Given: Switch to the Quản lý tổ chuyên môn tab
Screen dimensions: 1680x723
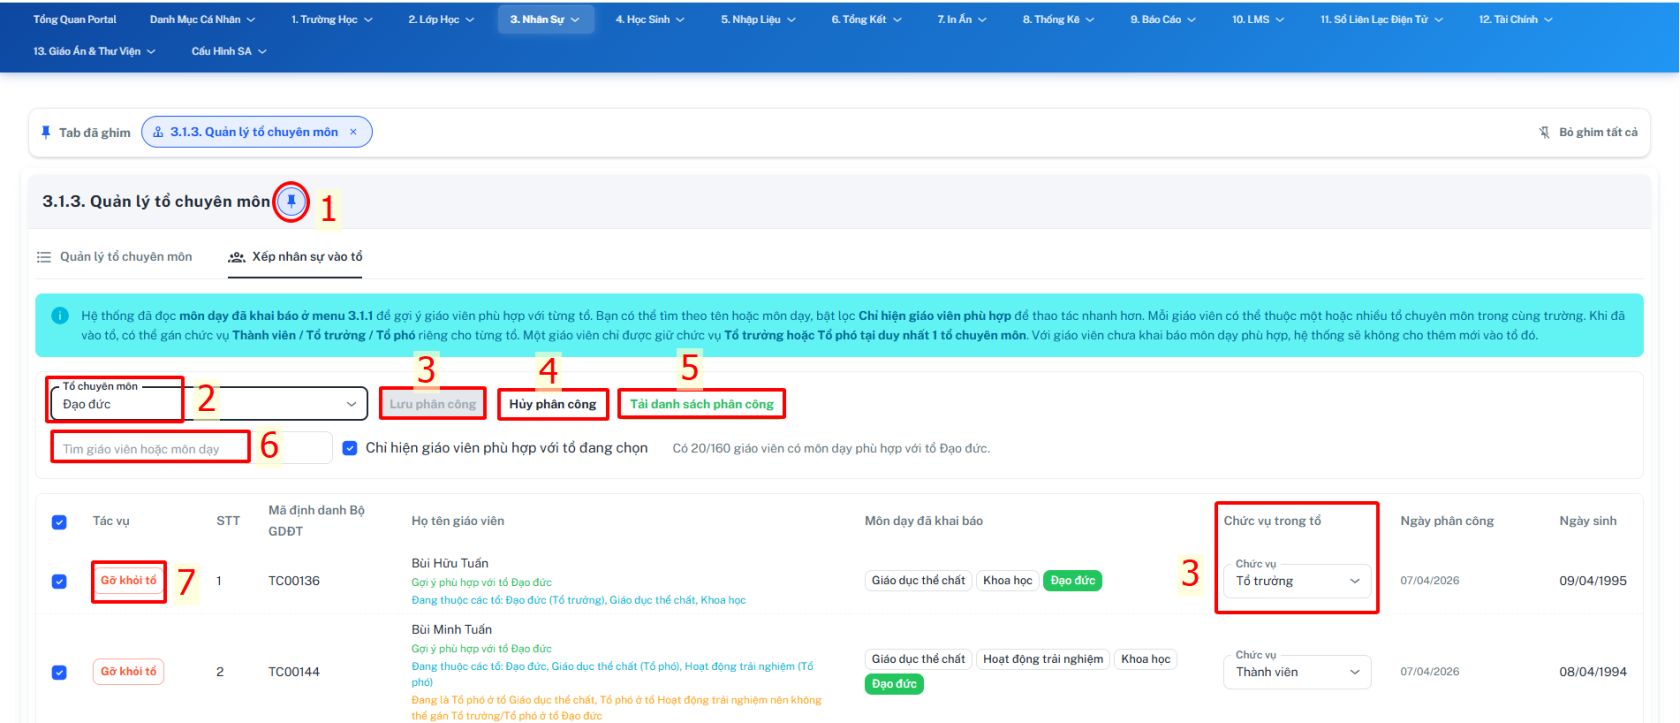Looking at the screenshot, I should [x=115, y=257].
